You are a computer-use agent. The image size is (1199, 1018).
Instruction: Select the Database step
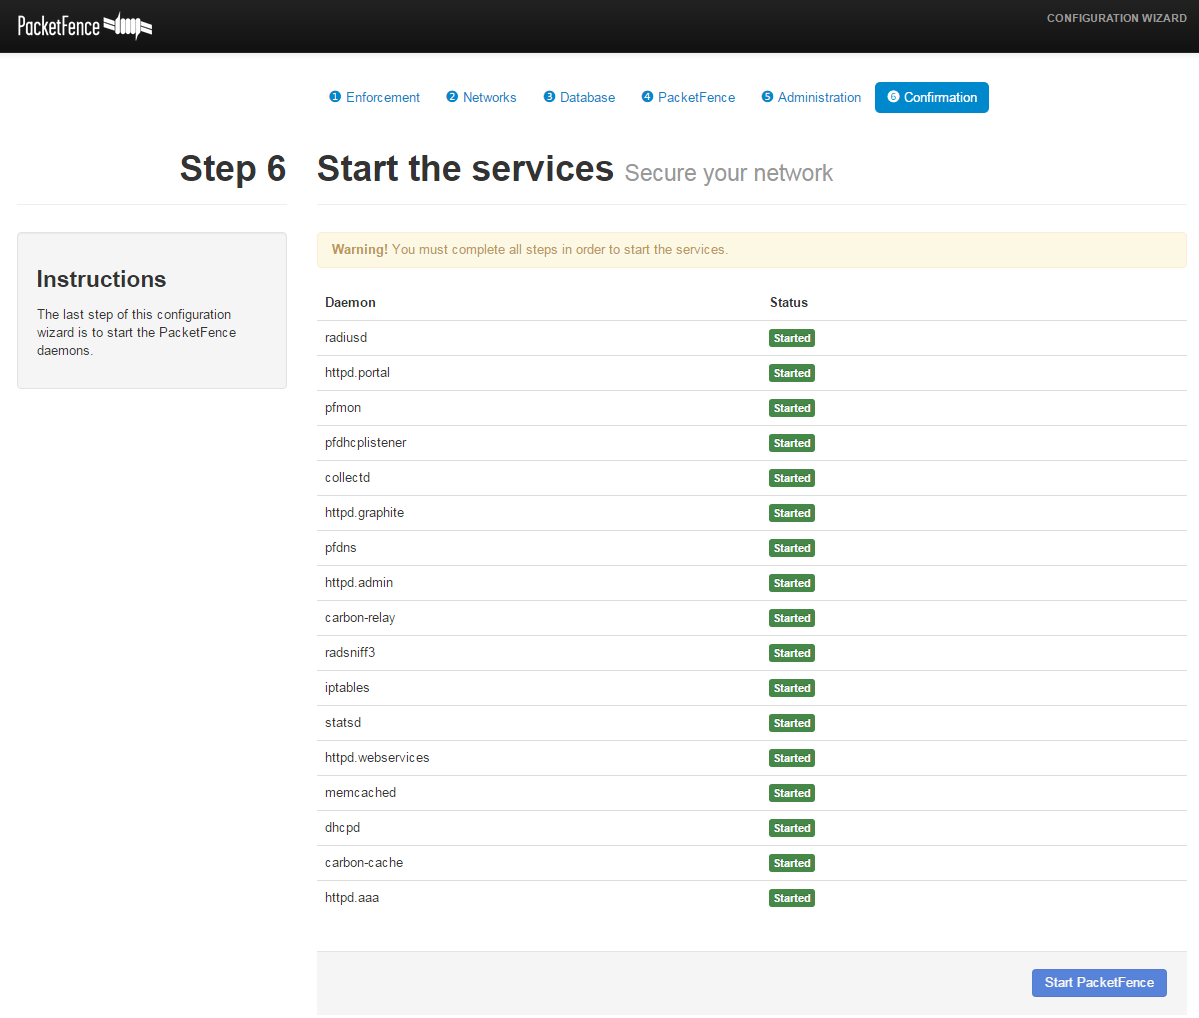tap(587, 97)
